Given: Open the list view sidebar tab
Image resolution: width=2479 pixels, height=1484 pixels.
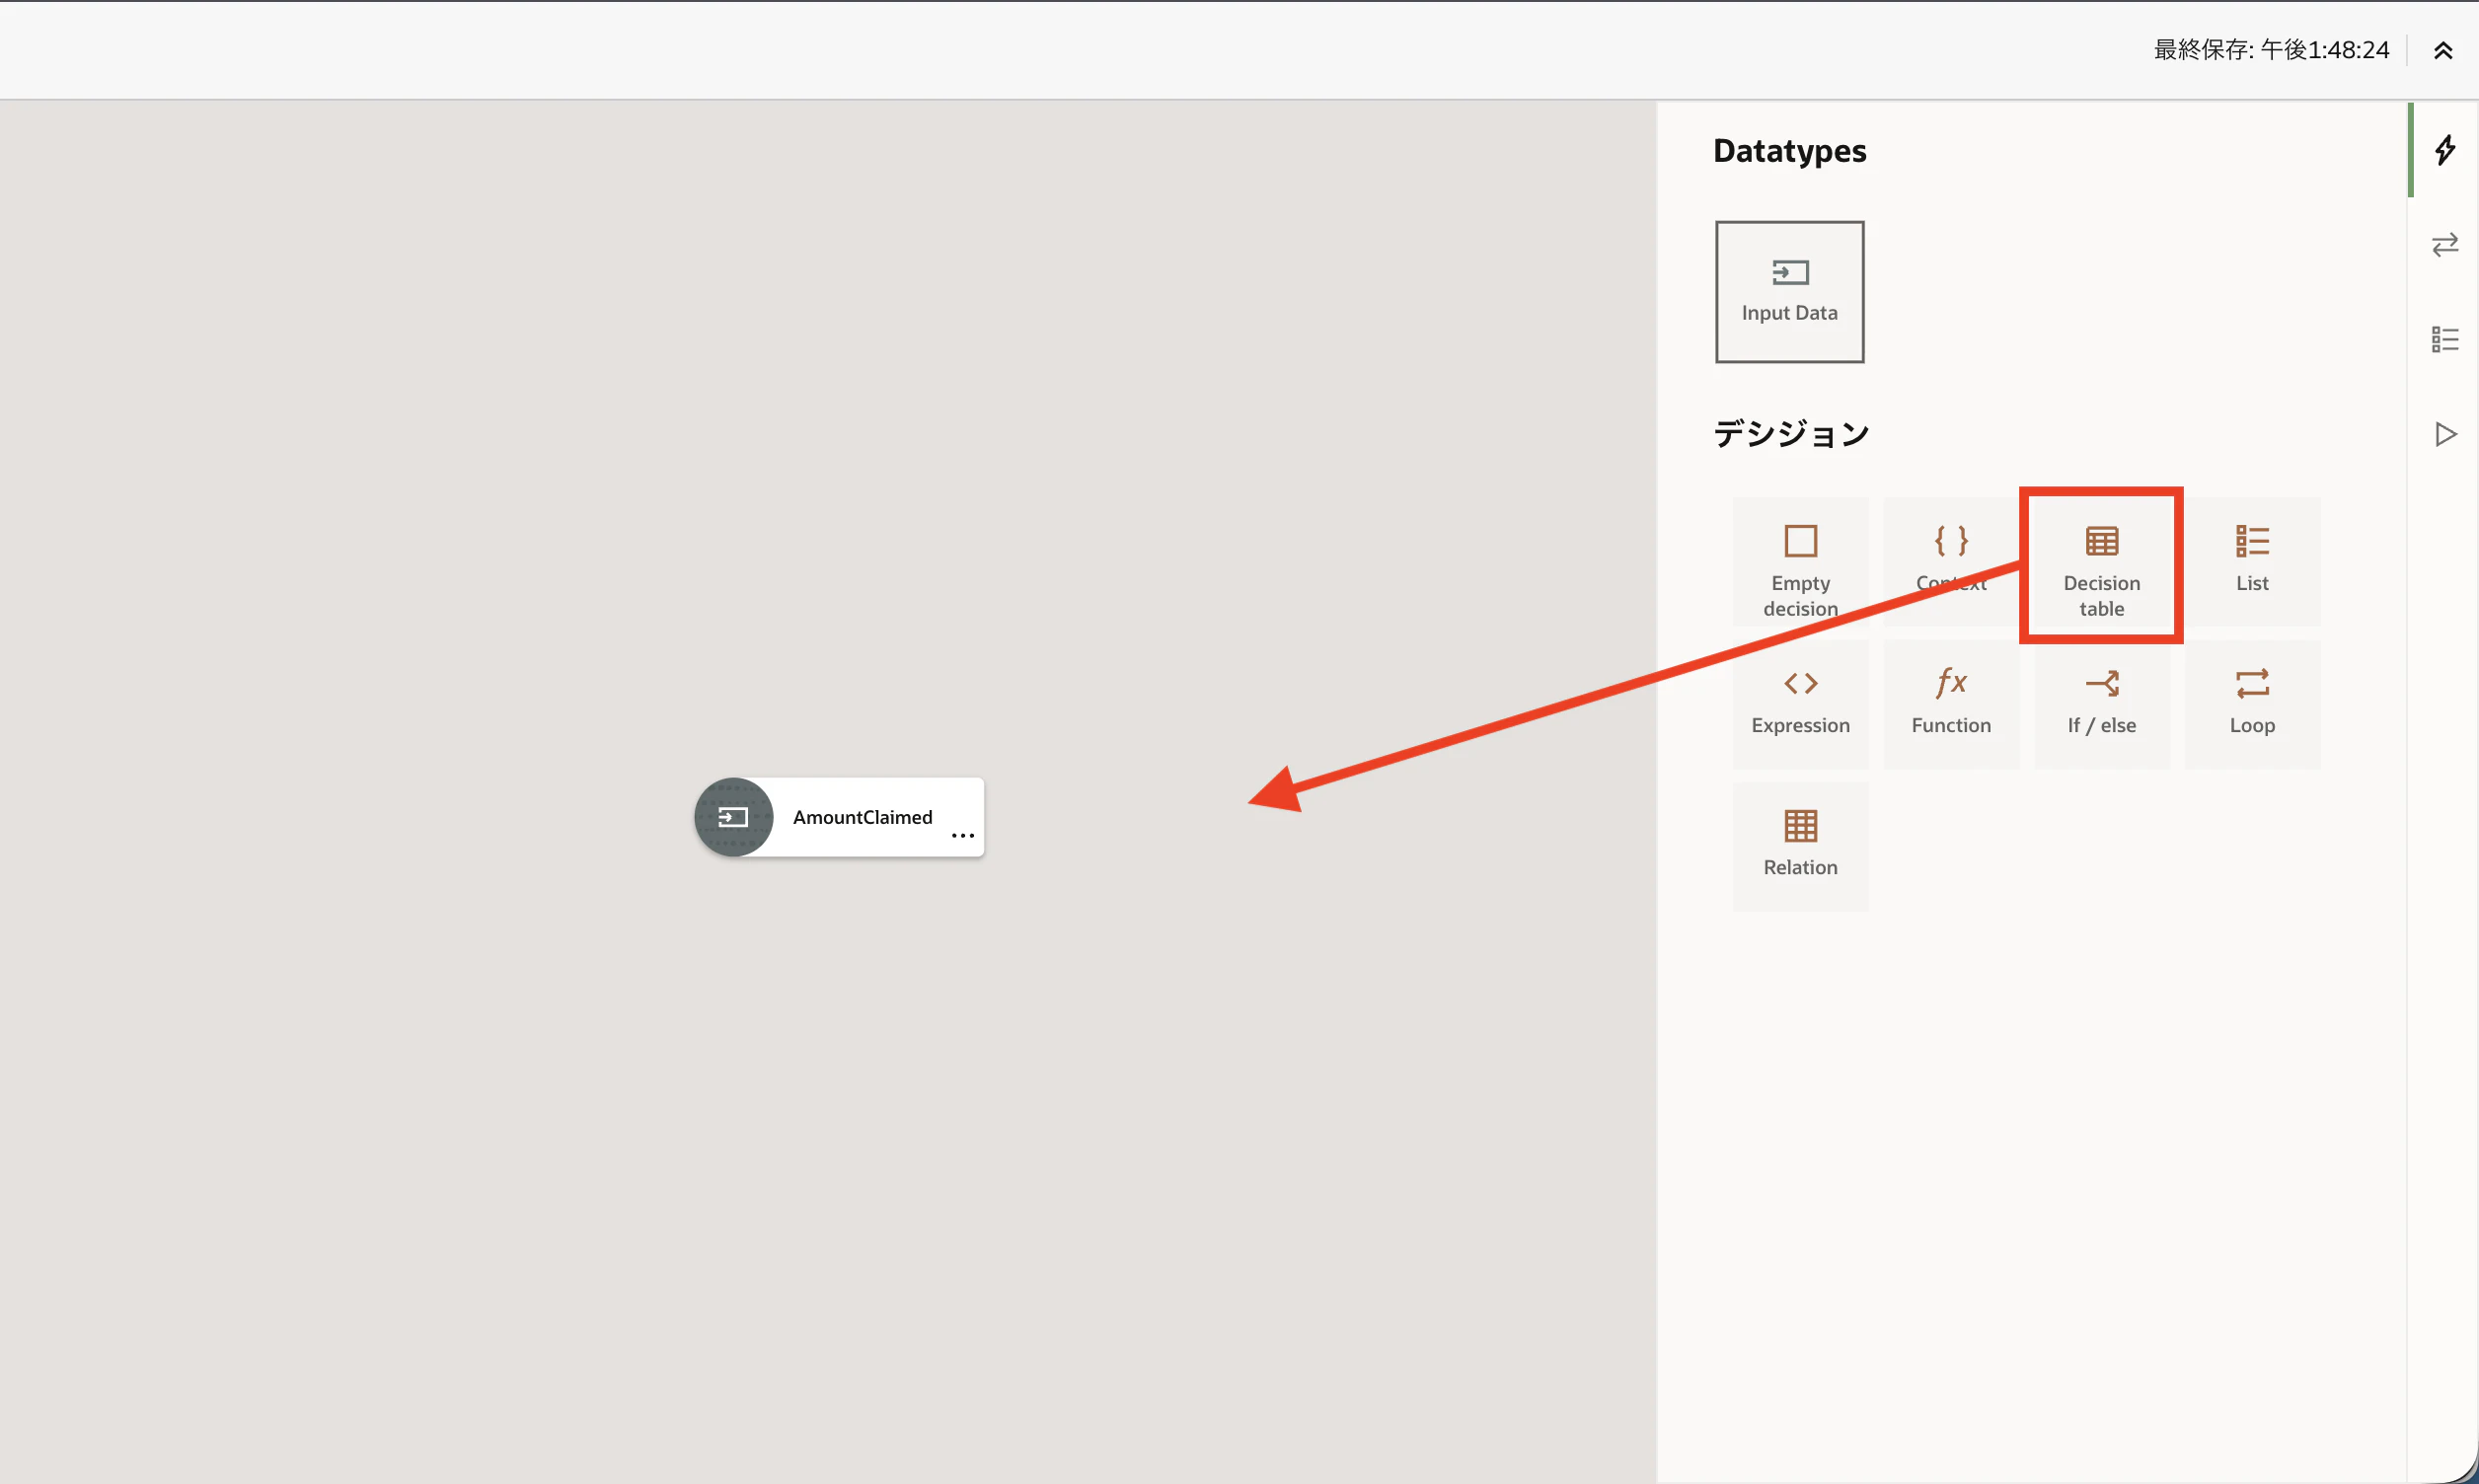Looking at the screenshot, I should pyautogui.click(x=2444, y=339).
